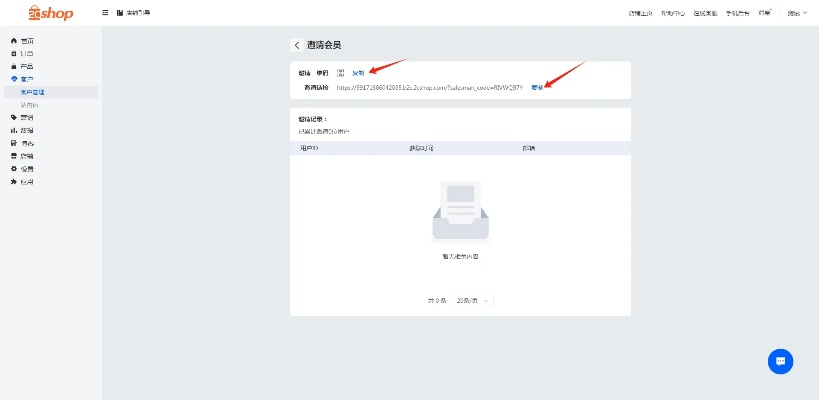Click the blue copy link after invite URL
The width and height of the screenshot is (819, 400).
pyautogui.click(x=537, y=87)
